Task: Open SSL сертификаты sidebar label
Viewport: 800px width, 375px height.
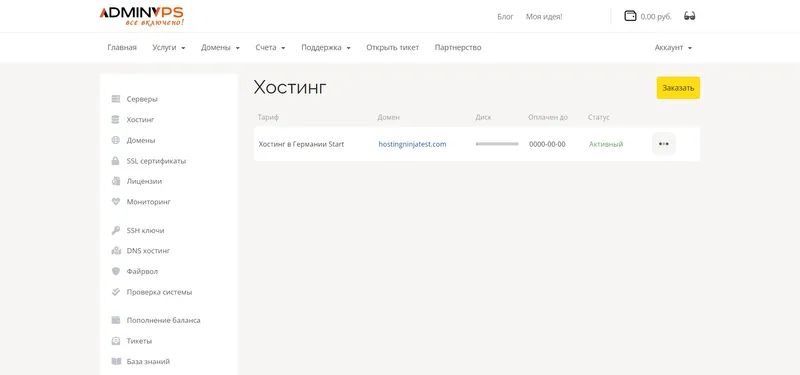Action: [x=156, y=161]
